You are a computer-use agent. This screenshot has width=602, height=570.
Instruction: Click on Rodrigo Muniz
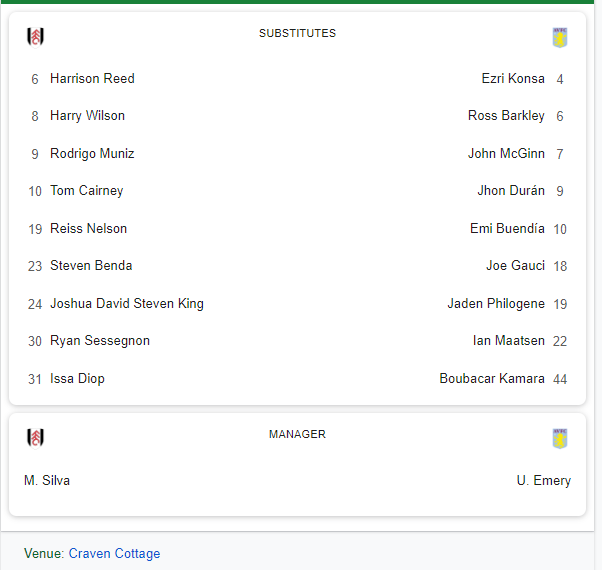(x=92, y=154)
